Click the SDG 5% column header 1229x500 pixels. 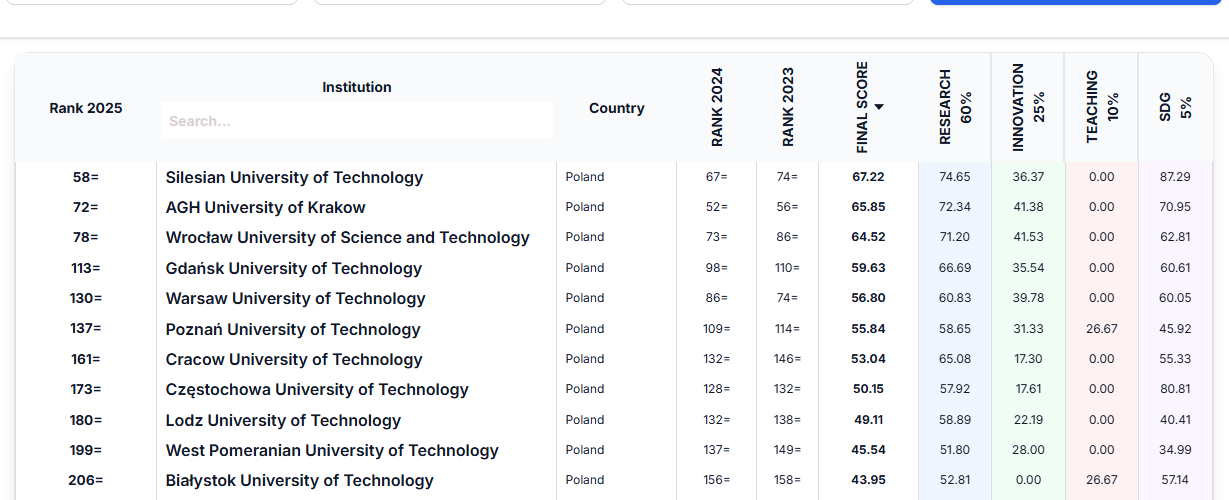tap(1175, 108)
